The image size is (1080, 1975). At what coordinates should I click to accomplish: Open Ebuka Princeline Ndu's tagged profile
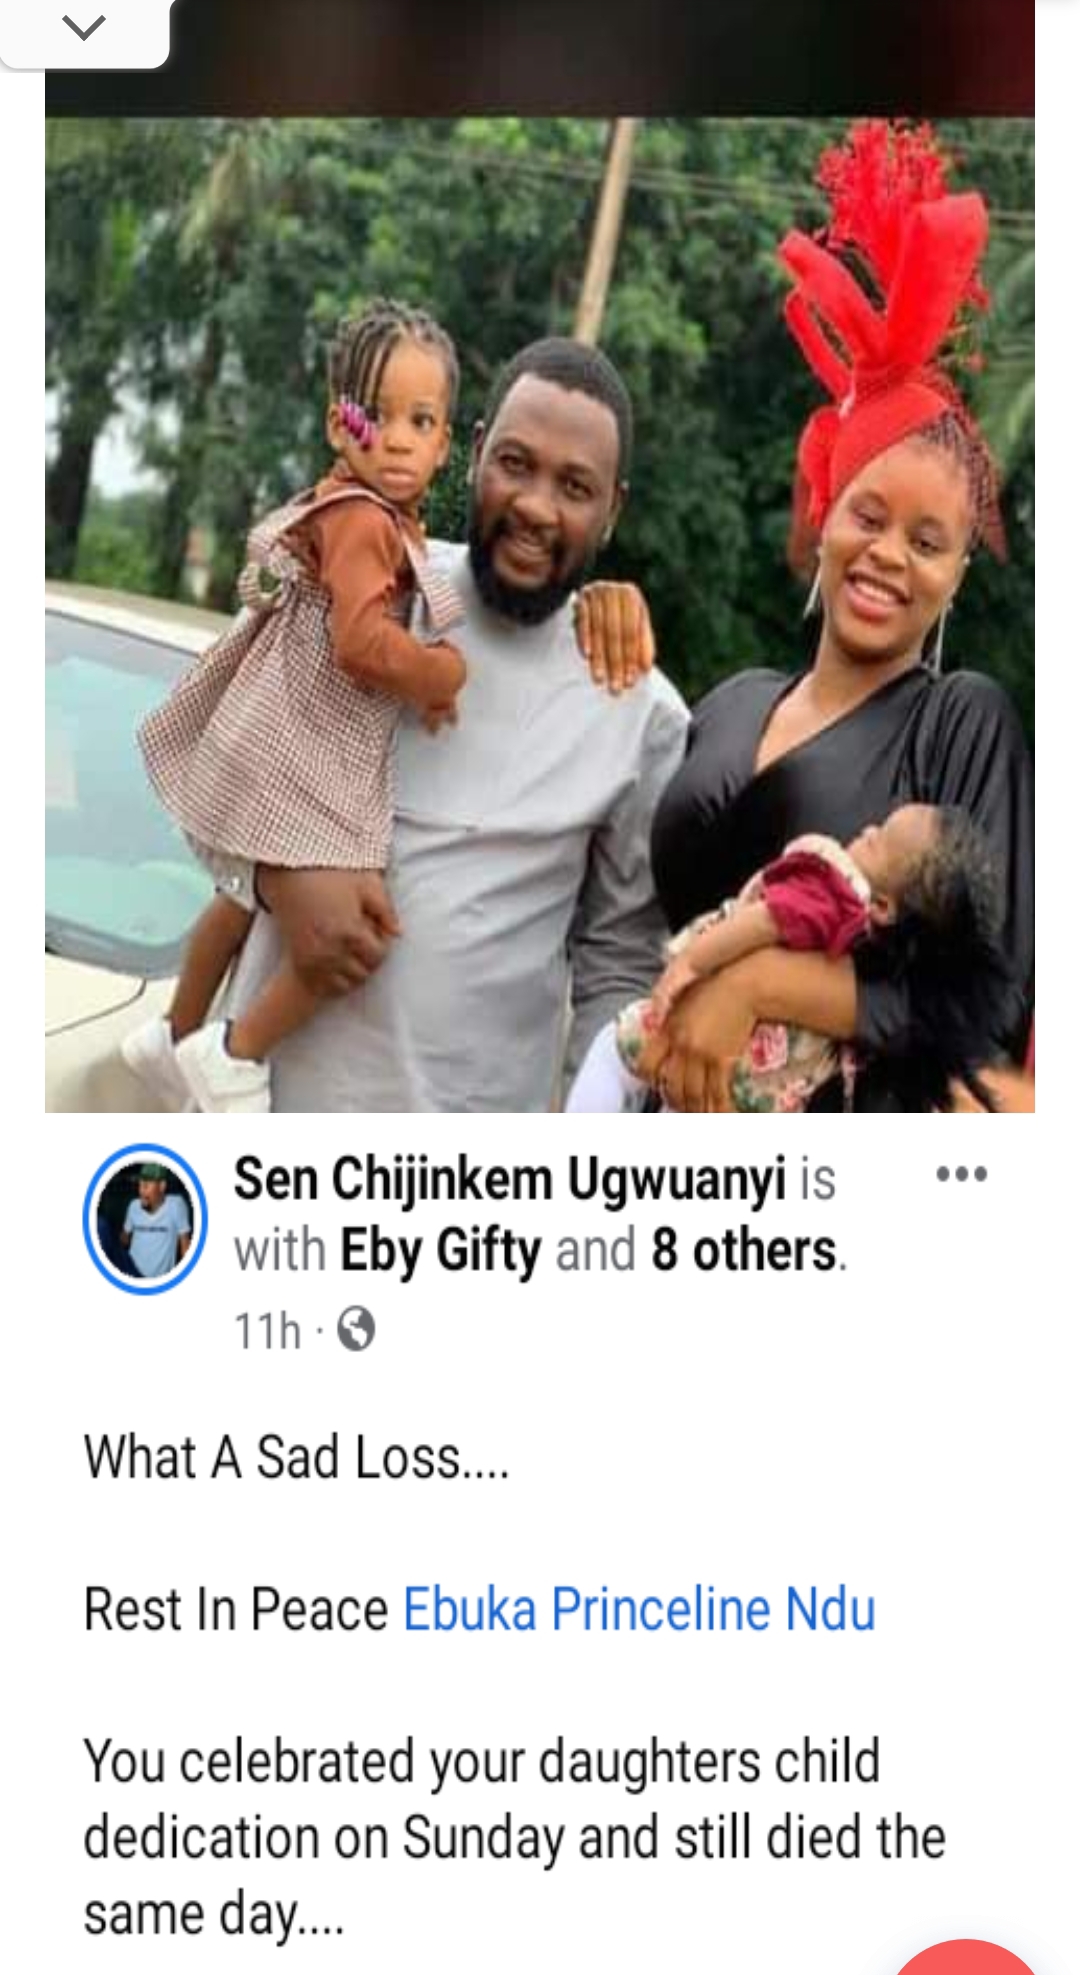639,1609
